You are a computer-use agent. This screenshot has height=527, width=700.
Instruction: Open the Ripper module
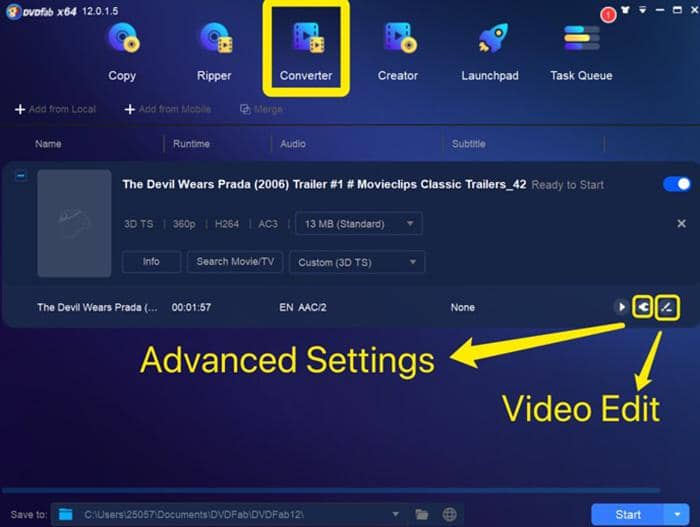215,51
